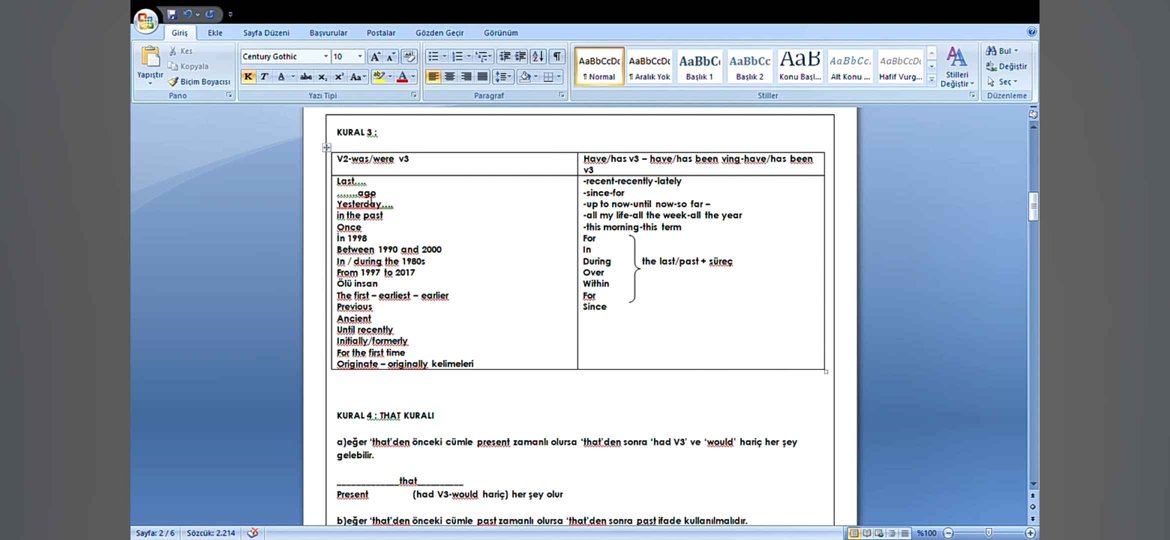Shrink font size with small A icon
Image resolution: width=1170 pixels, height=540 pixels.
click(x=390, y=57)
